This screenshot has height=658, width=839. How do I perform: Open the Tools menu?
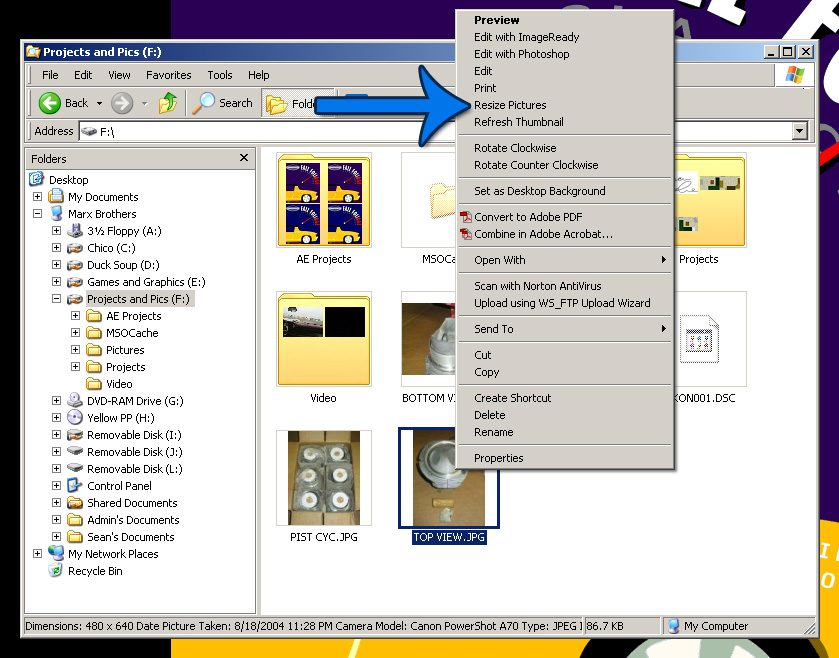[220, 75]
